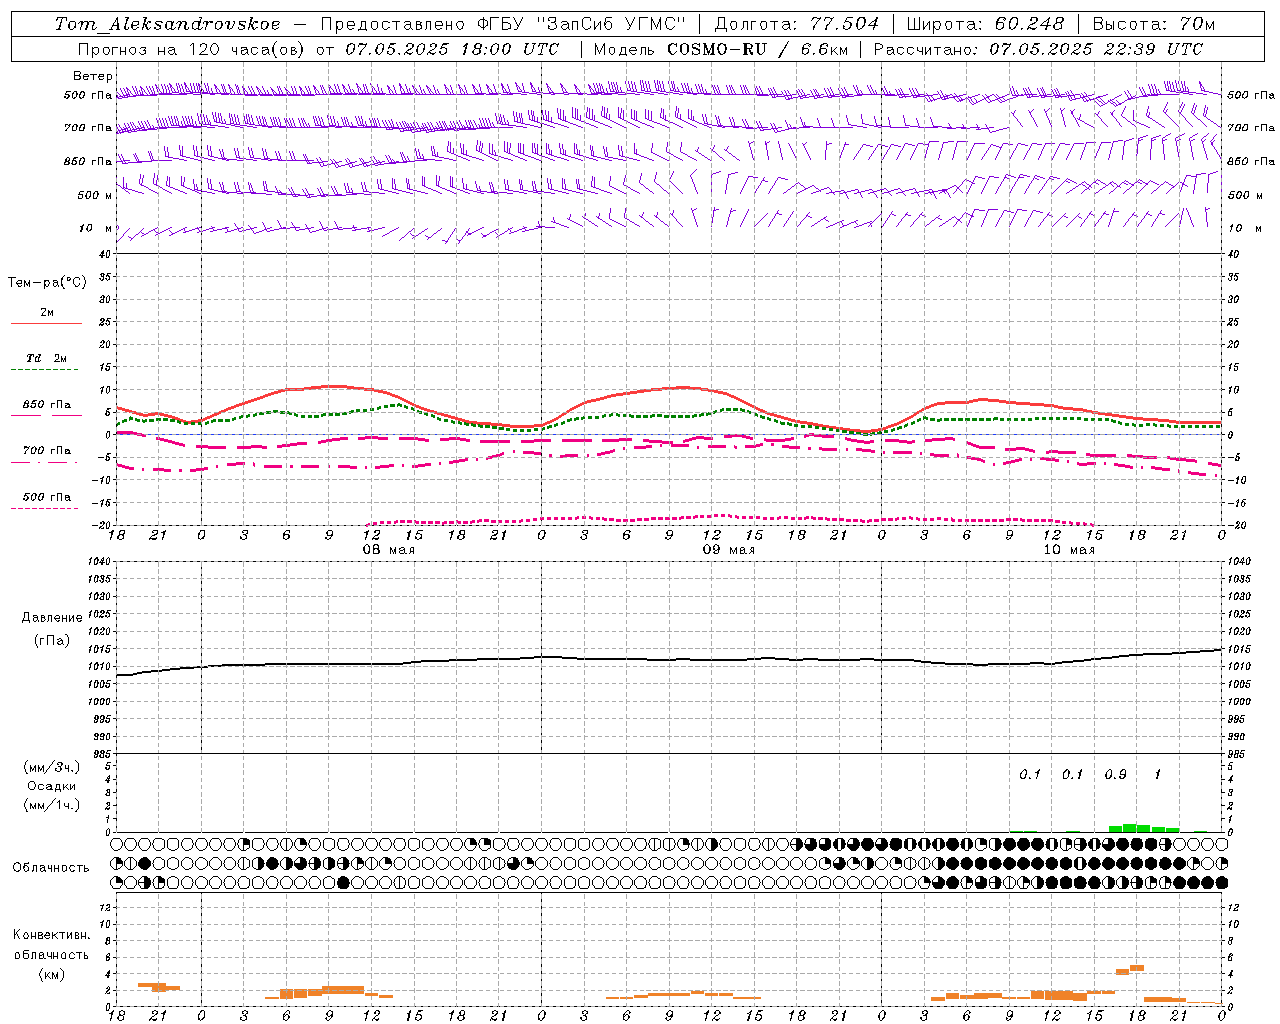Click the station name Tom_Aleksandrovskoe

168,24
